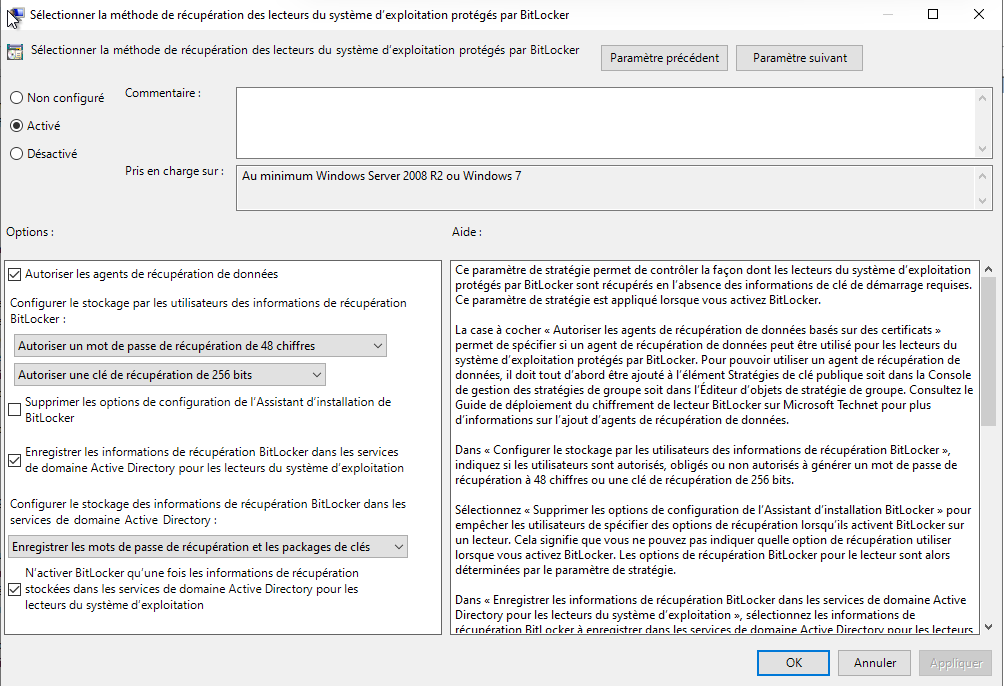Screen dimensions: 1004x686
Task: Confirm with the OK button
Action: [x=793, y=663]
